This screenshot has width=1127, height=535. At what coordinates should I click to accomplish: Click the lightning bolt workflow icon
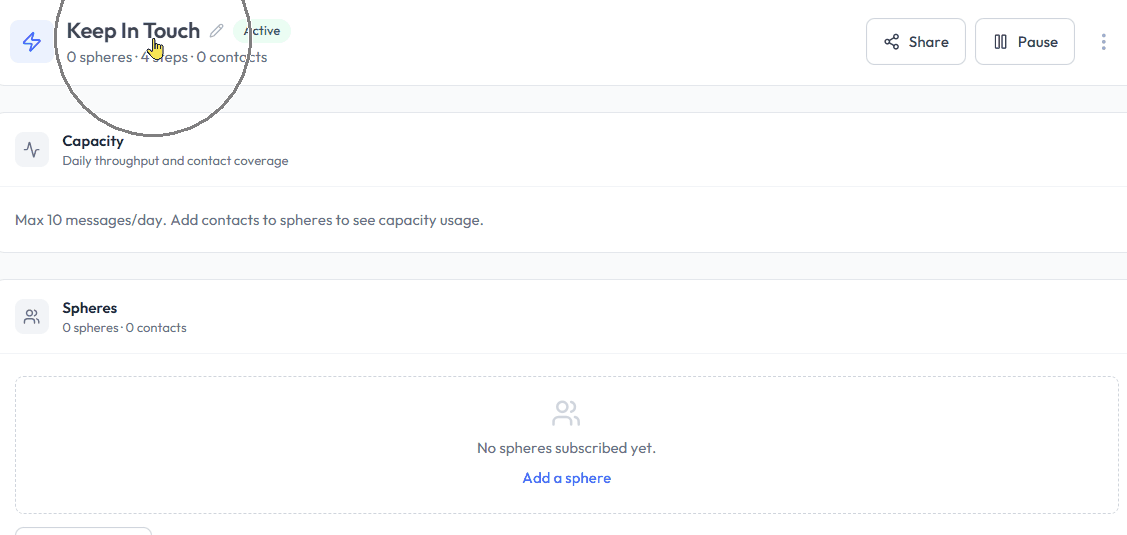point(32,42)
